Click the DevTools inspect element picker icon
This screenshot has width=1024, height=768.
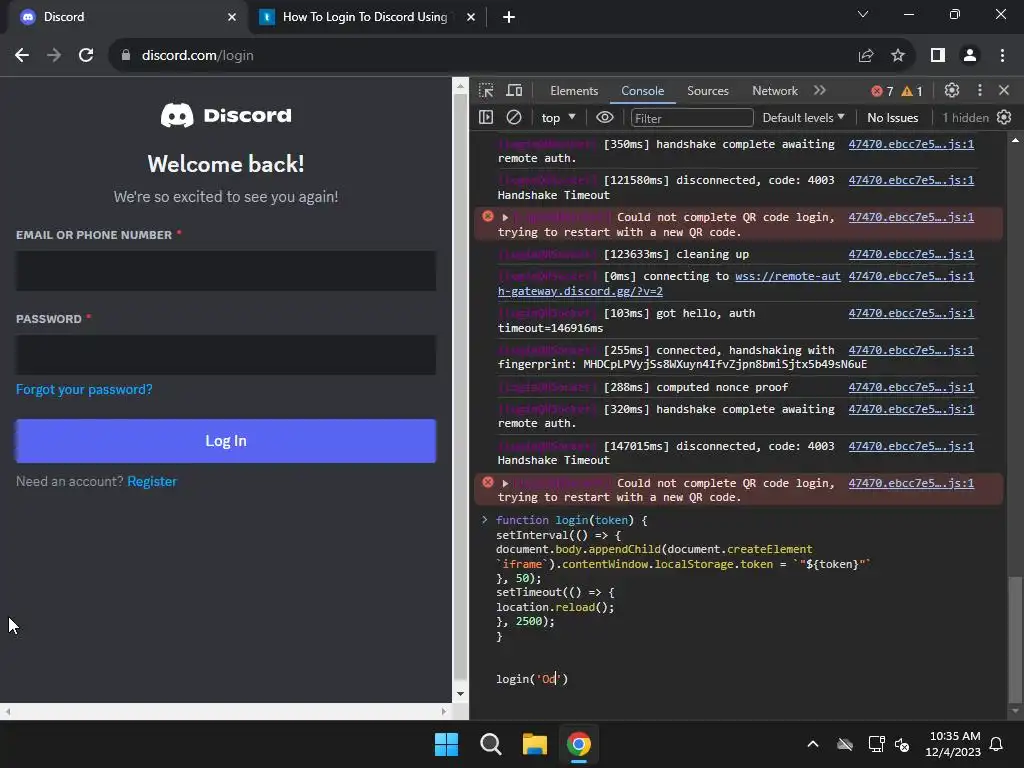[x=486, y=90]
